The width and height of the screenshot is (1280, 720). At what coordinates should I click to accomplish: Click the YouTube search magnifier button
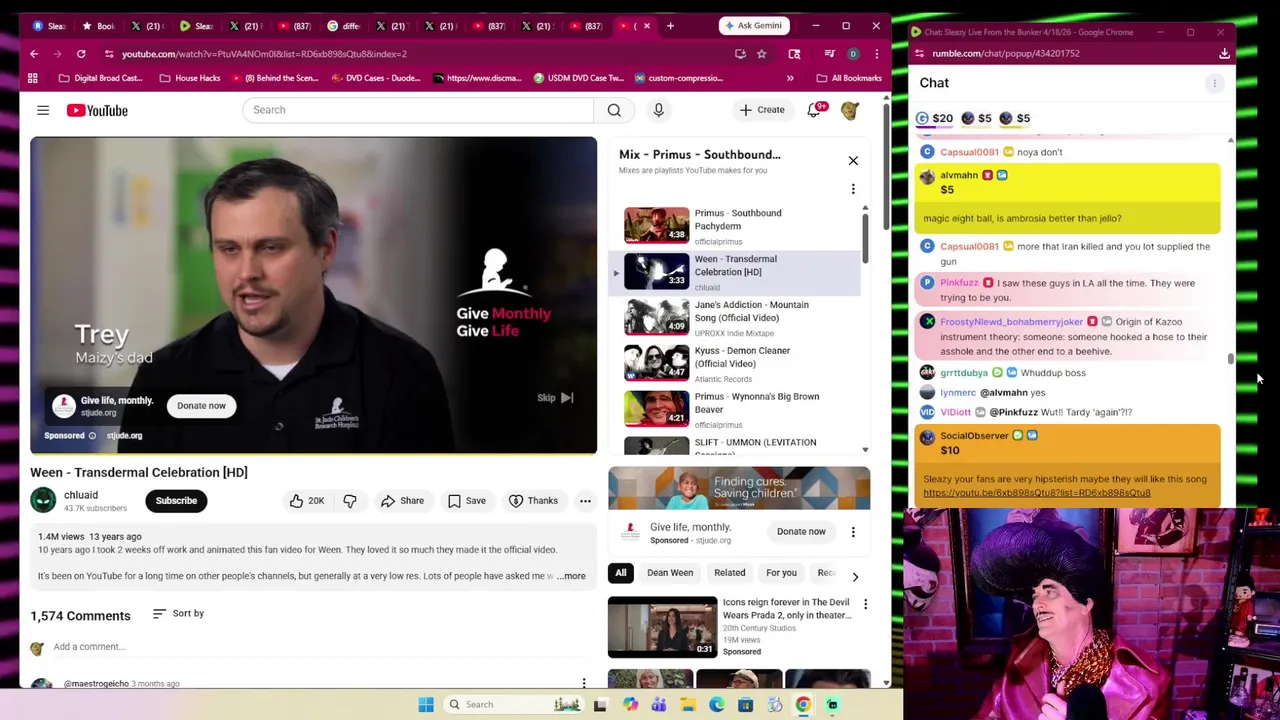pos(614,110)
